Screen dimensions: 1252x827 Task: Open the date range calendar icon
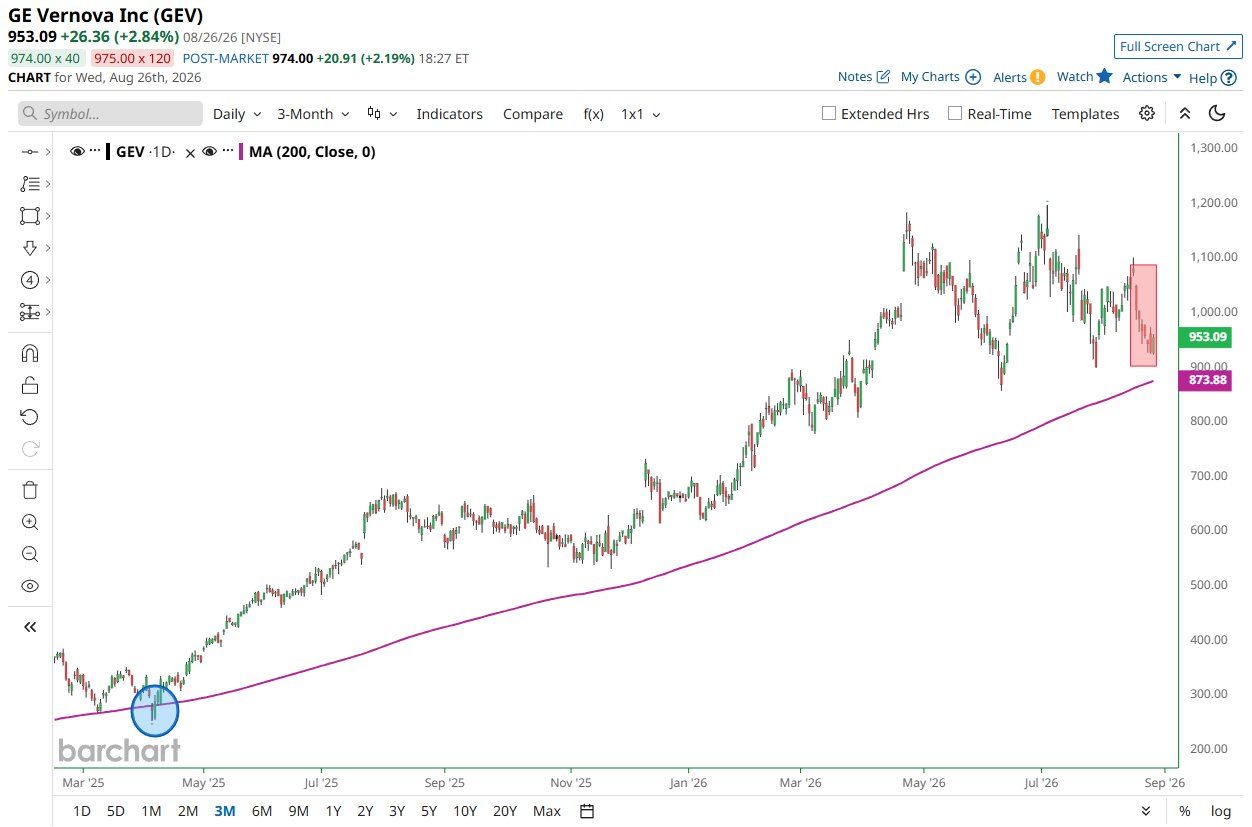point(587,811)
